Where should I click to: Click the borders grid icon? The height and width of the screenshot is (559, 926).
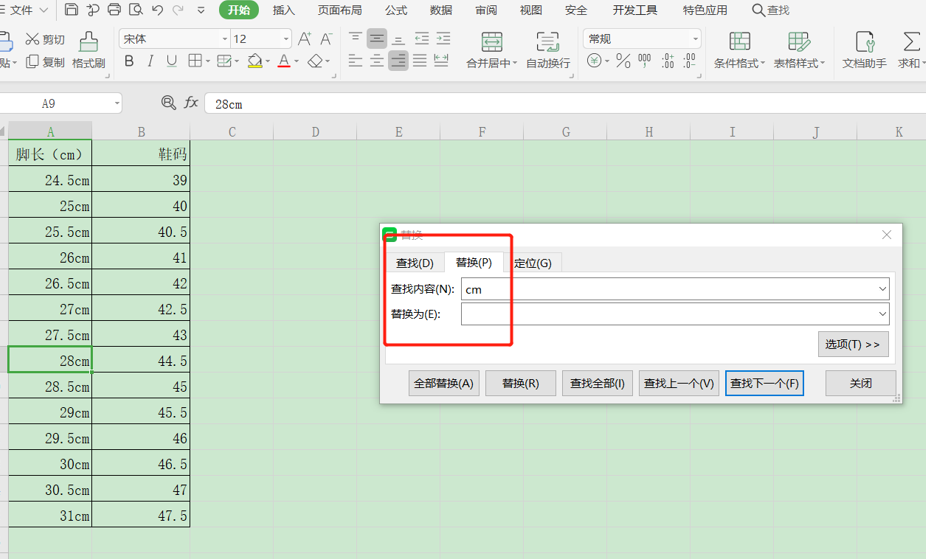tap(195, 61)
